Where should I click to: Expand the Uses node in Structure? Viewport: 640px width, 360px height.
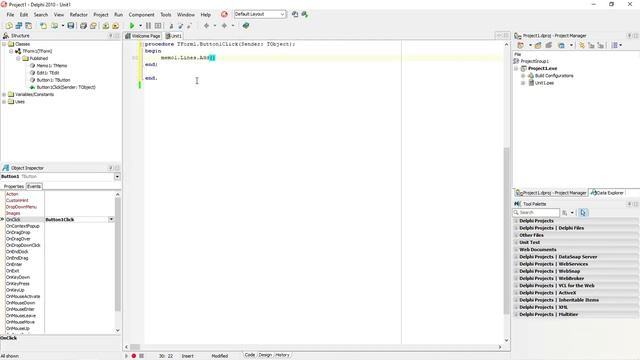pyautogui.click(x=4, y=102)
